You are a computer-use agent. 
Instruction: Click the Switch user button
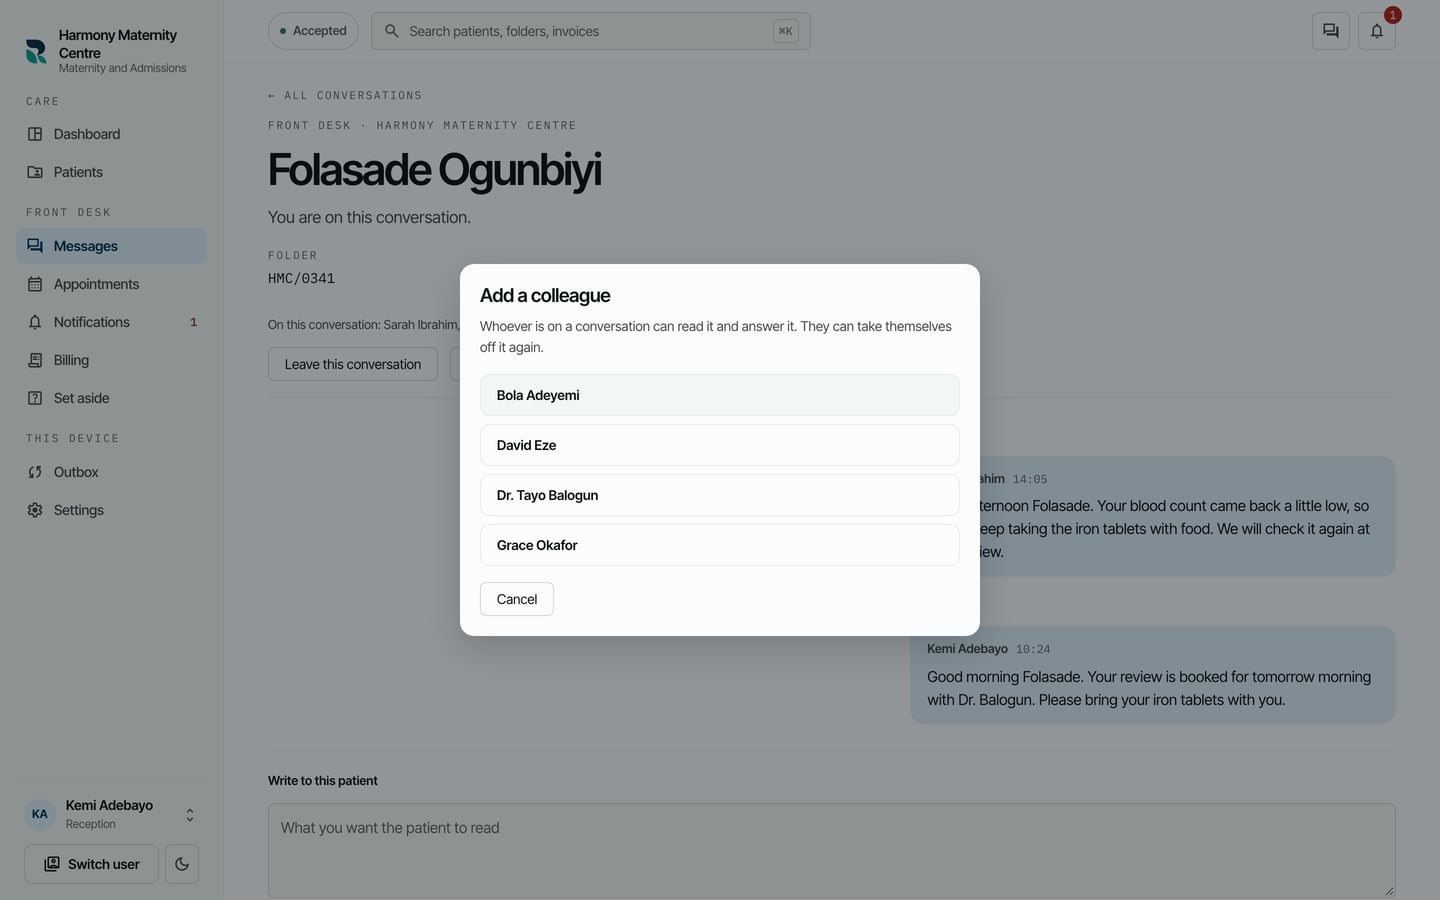tap(91, 864)
